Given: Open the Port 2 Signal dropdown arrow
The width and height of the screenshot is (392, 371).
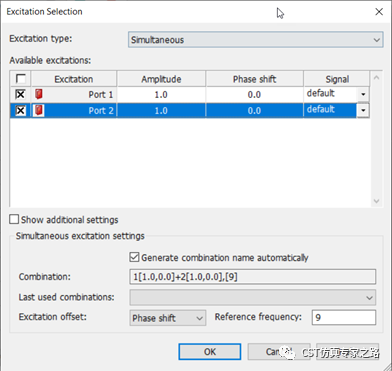Looking at the screenshot, I should click(x=363, y=110).
